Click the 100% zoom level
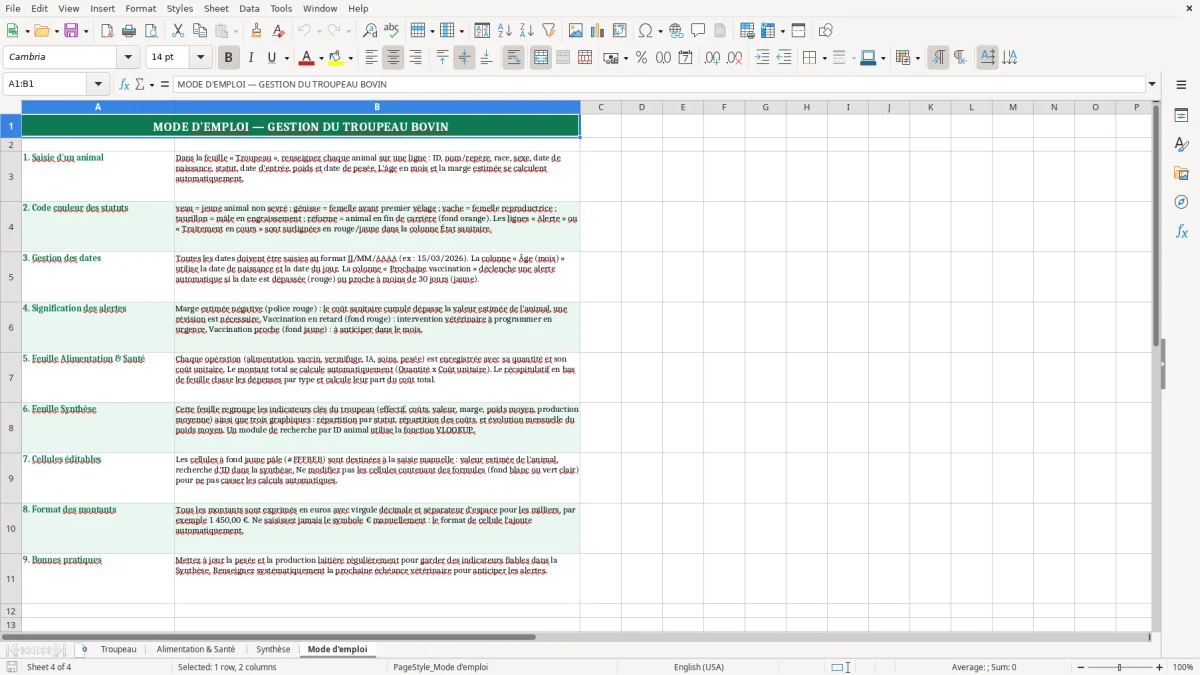This screenshot has height=675, width=1200. [1183, 667]
